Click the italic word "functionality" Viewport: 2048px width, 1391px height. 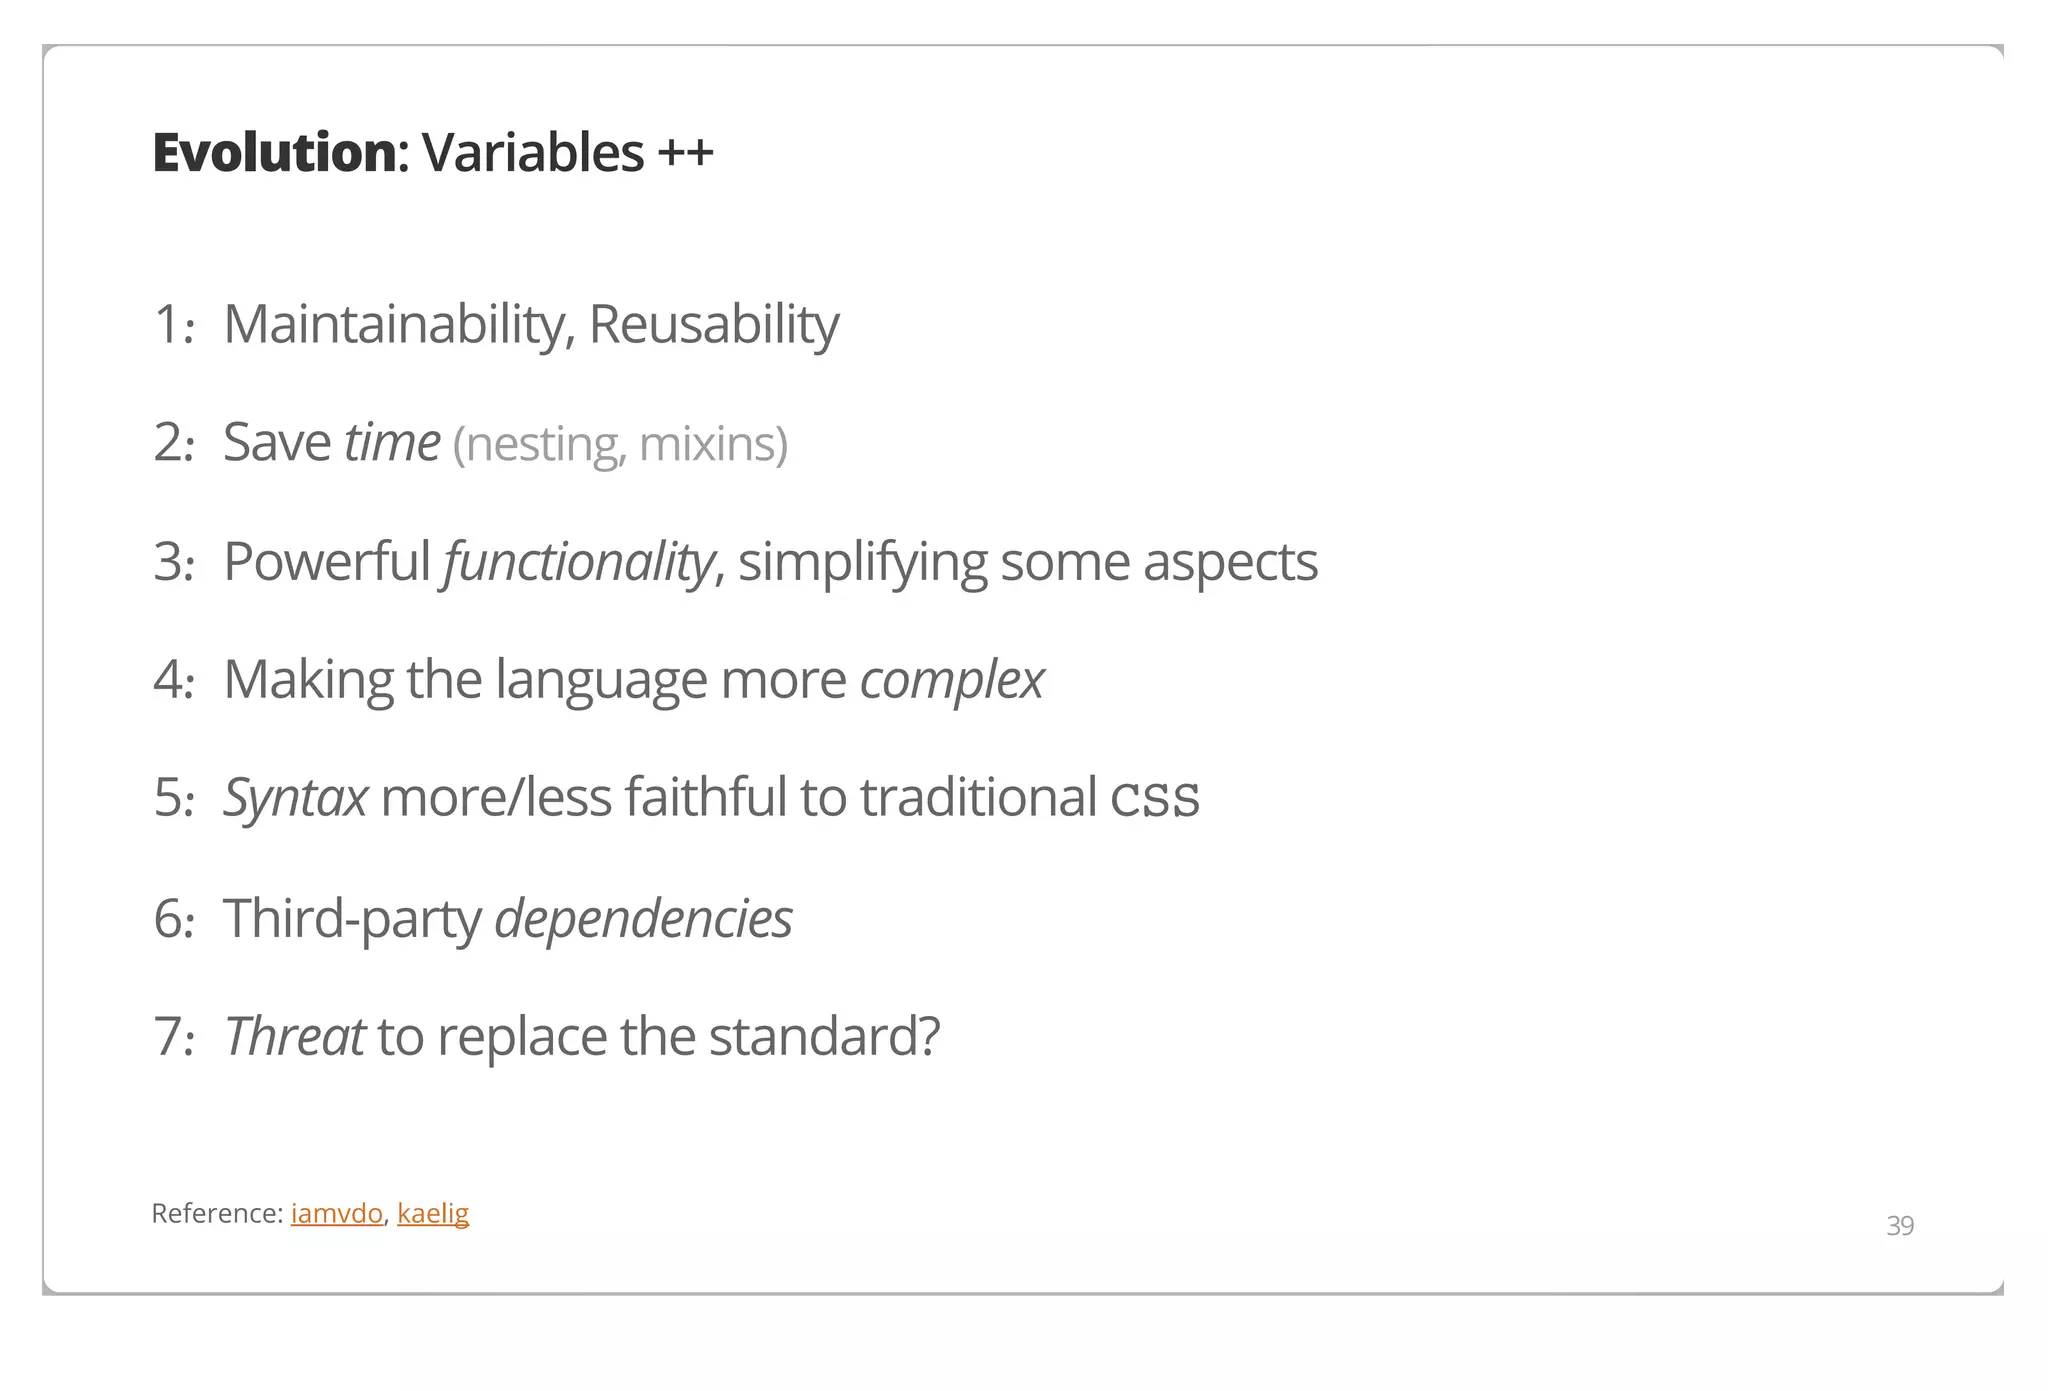pos(579,561)
